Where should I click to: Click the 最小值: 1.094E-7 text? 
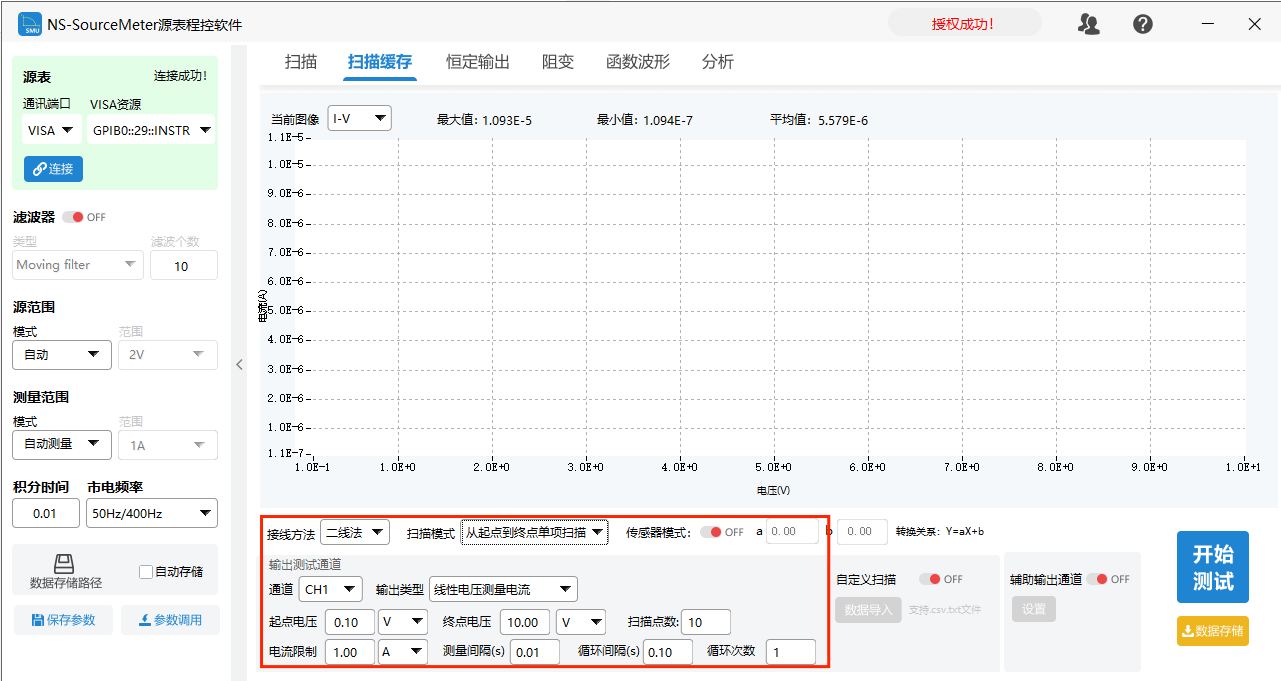pos(645,120)
